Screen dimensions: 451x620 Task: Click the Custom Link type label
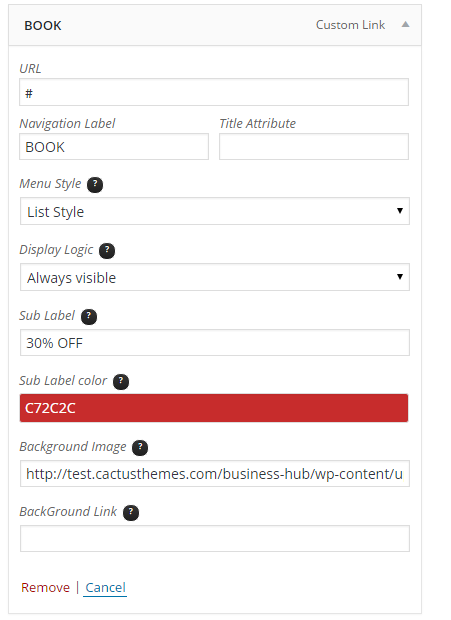click(350, 25)
